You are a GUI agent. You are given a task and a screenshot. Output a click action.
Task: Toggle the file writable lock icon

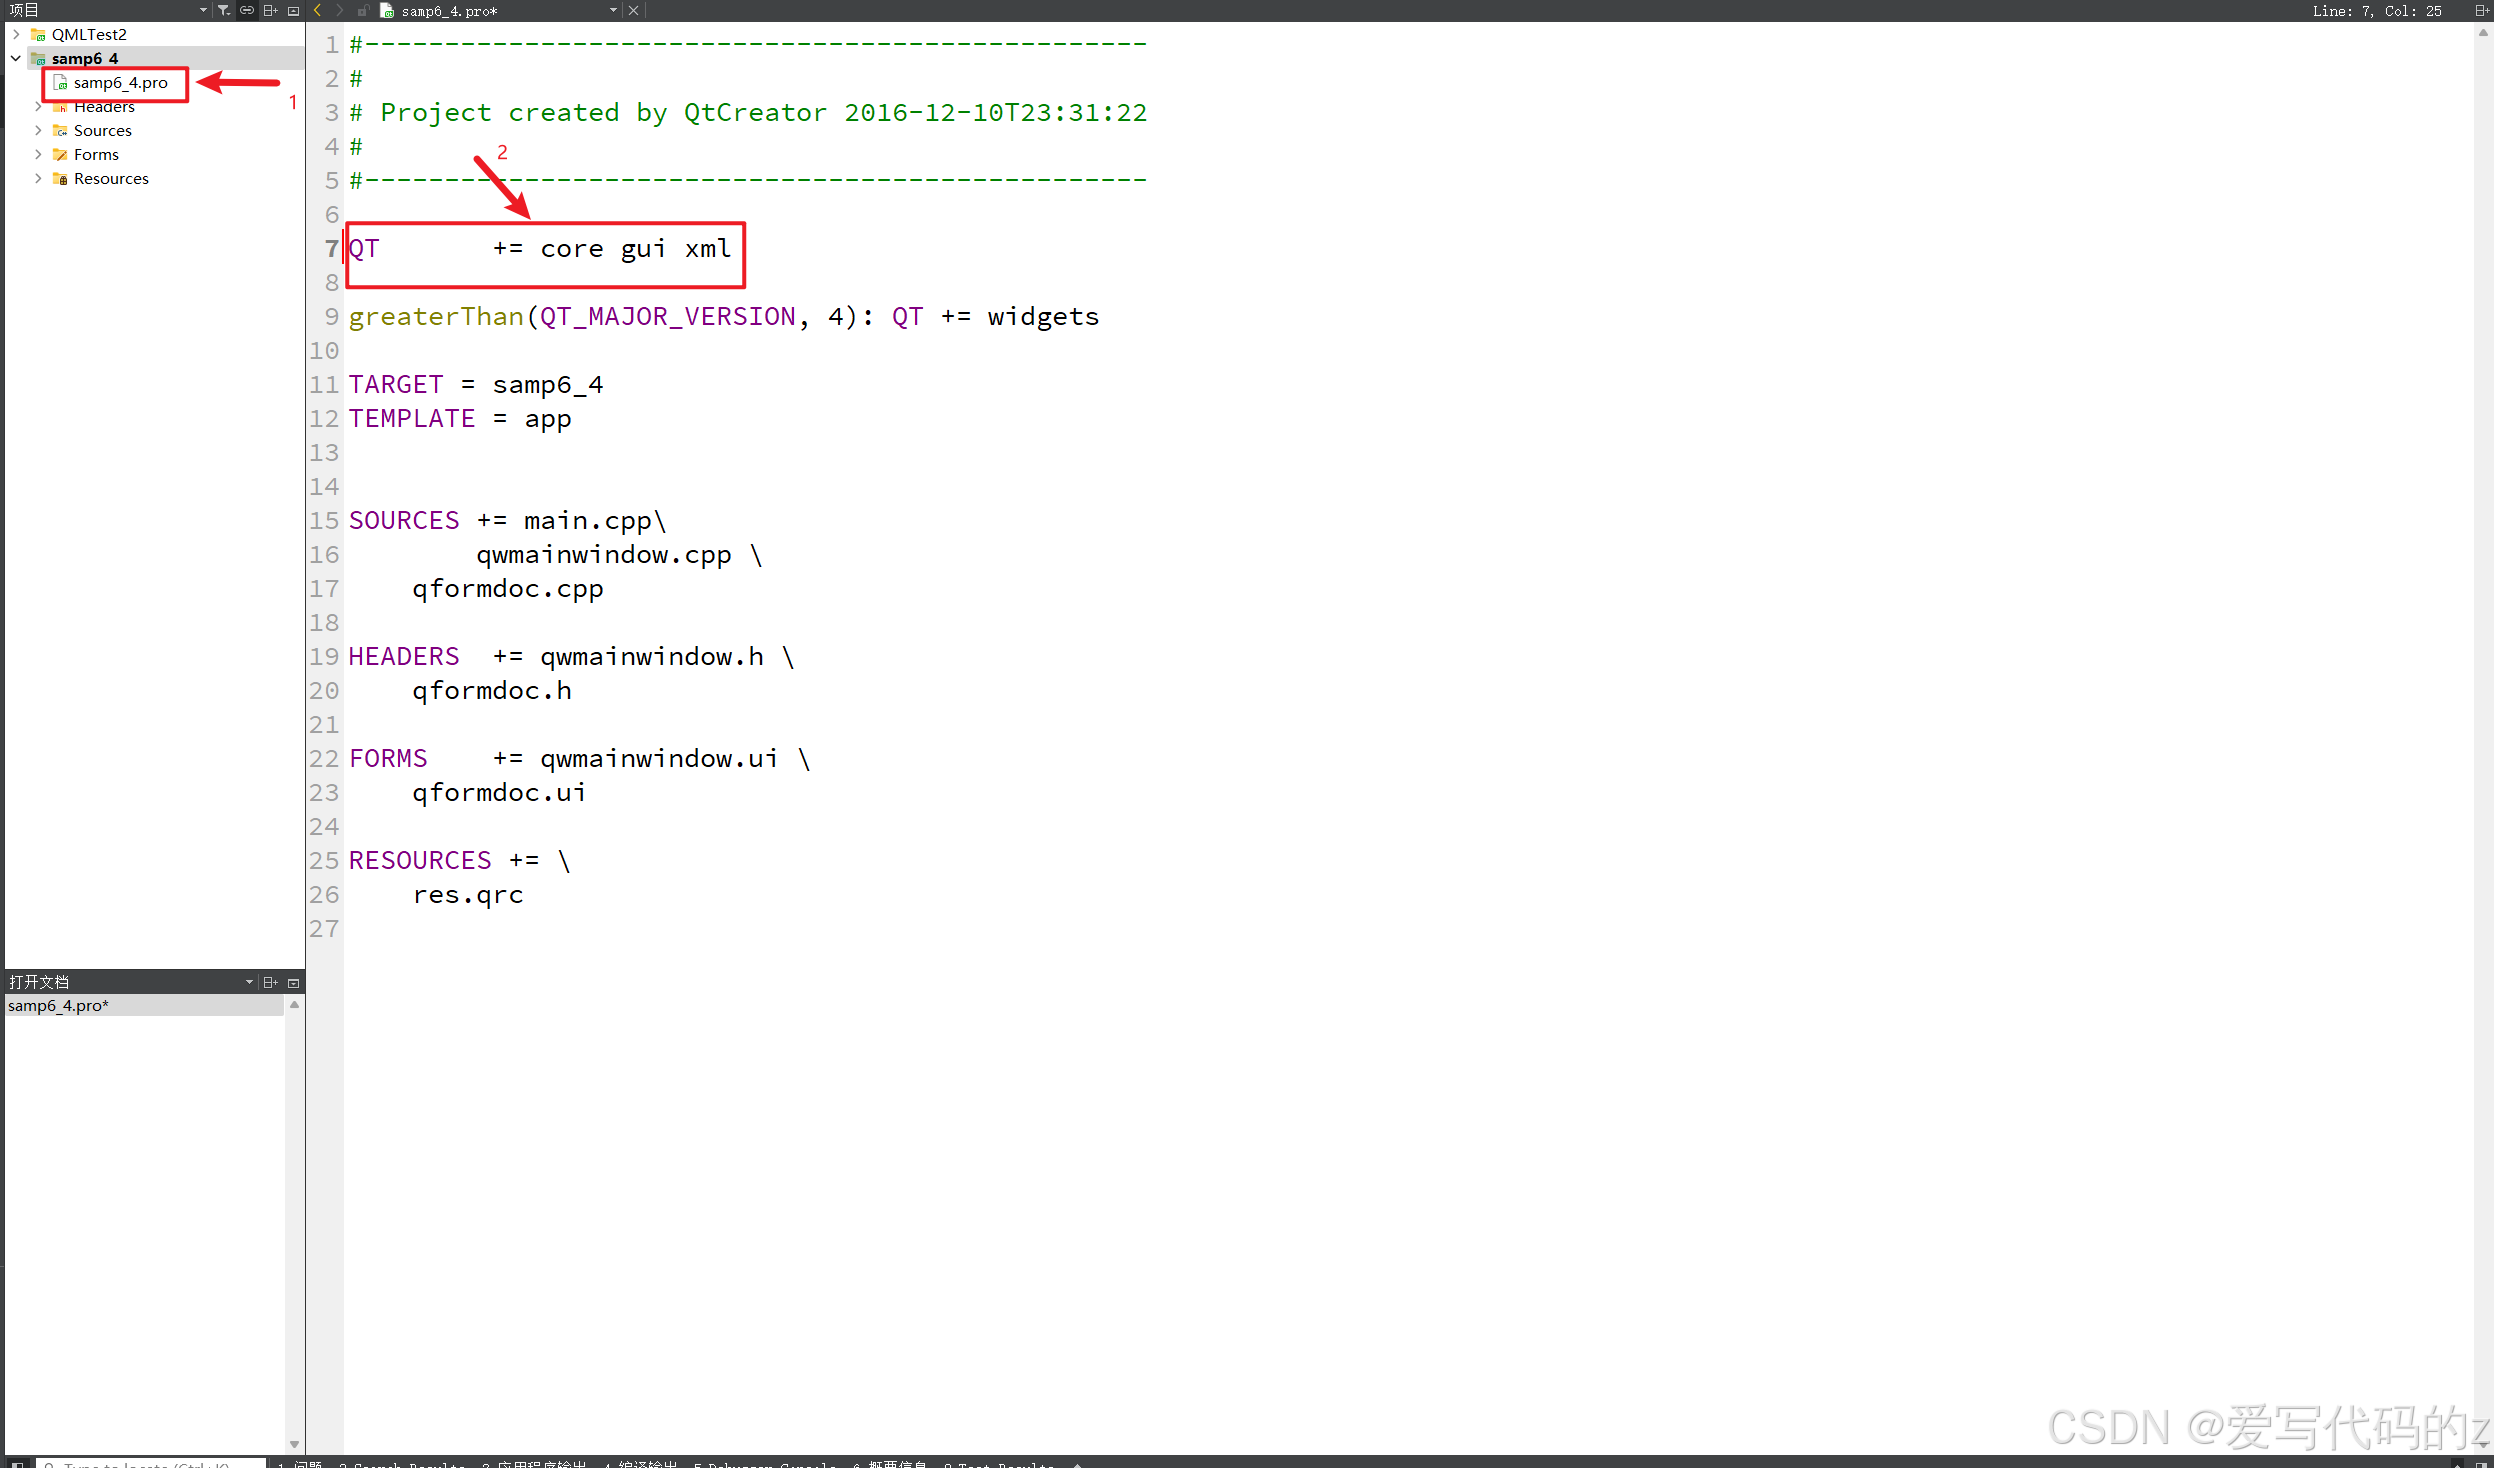tap(363, 10)
